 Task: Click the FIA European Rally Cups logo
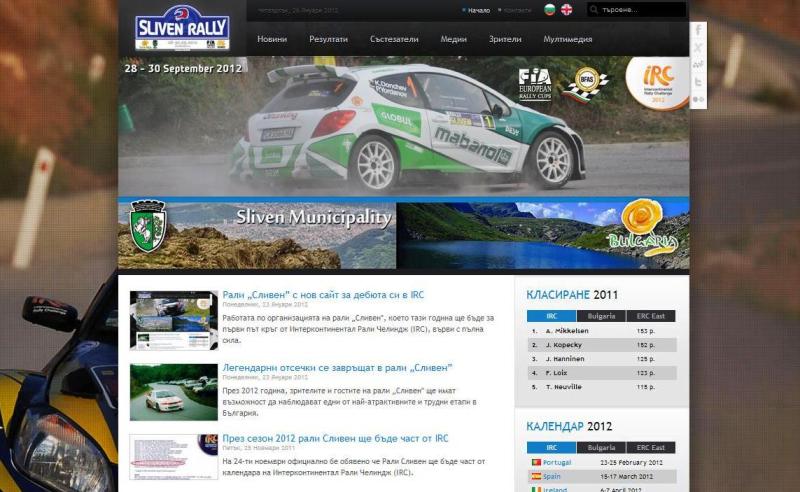tap(535, 85)
